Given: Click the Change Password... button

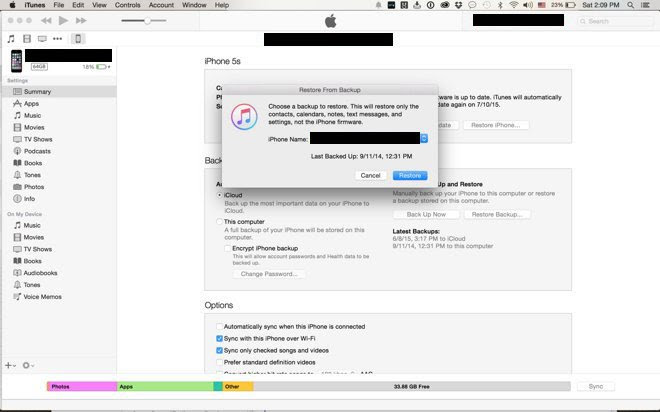Looking at the screenshot, I should (269, 274).
